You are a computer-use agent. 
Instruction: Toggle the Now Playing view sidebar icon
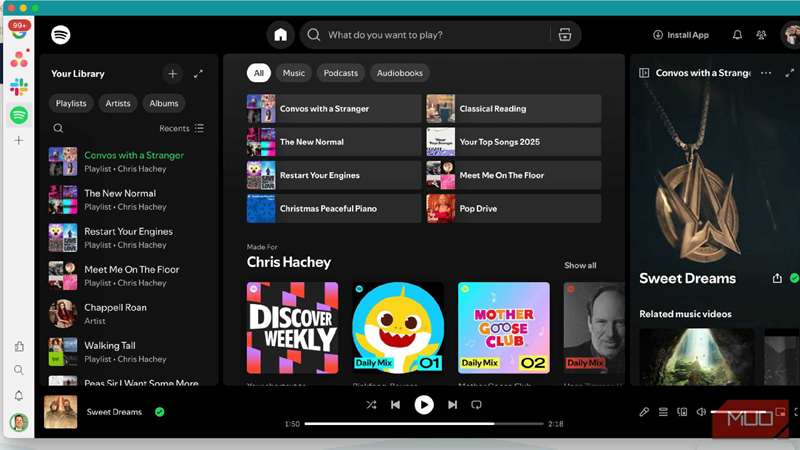(644, 73)
